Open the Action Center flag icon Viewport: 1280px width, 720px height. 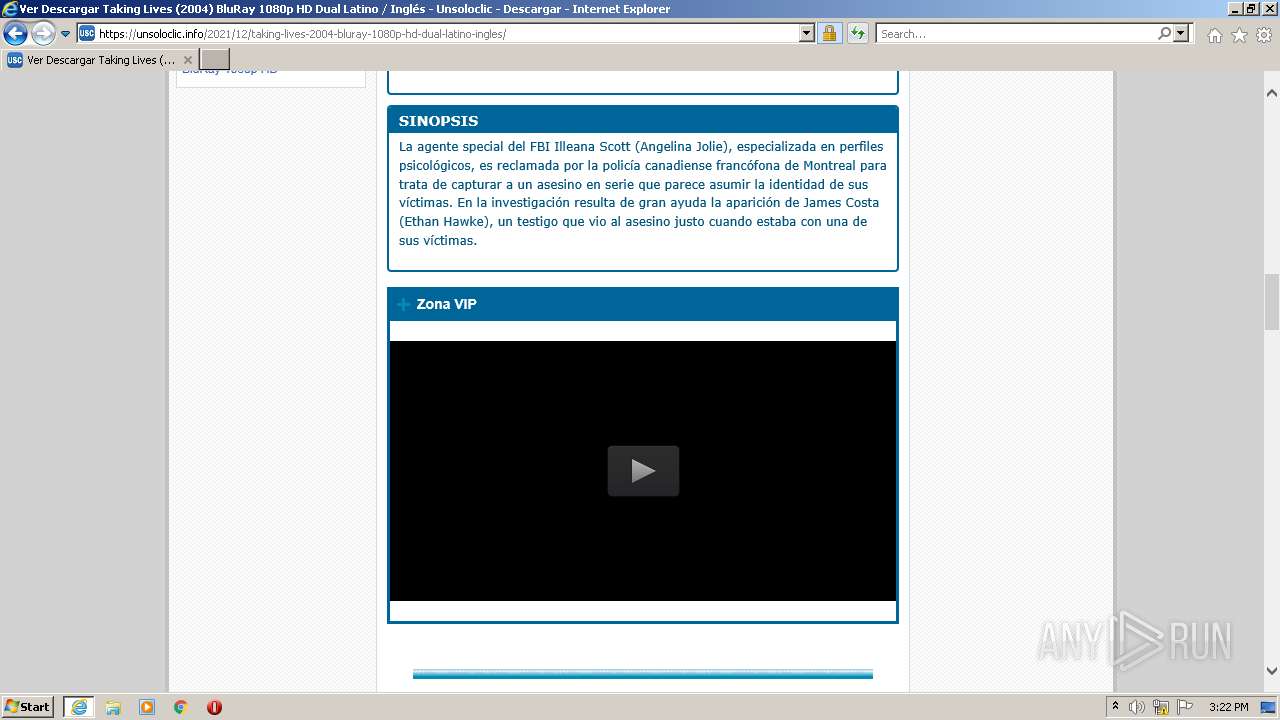pos(1185,707)
